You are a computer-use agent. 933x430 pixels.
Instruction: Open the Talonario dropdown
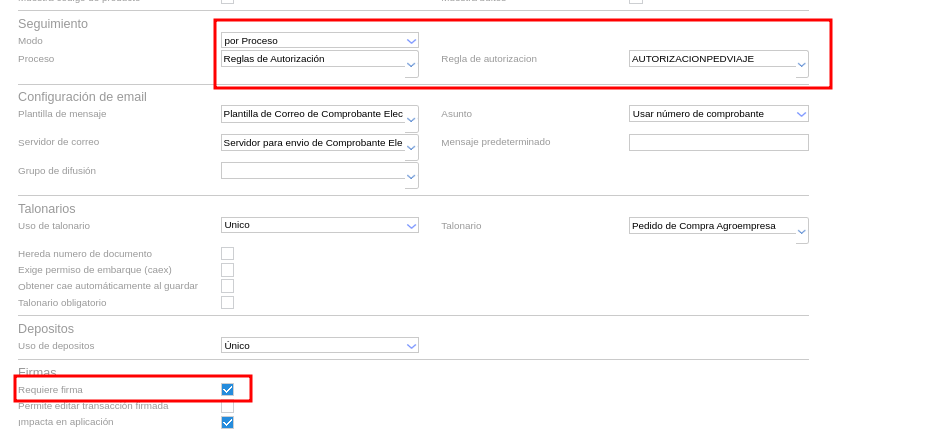coord(801,233)
